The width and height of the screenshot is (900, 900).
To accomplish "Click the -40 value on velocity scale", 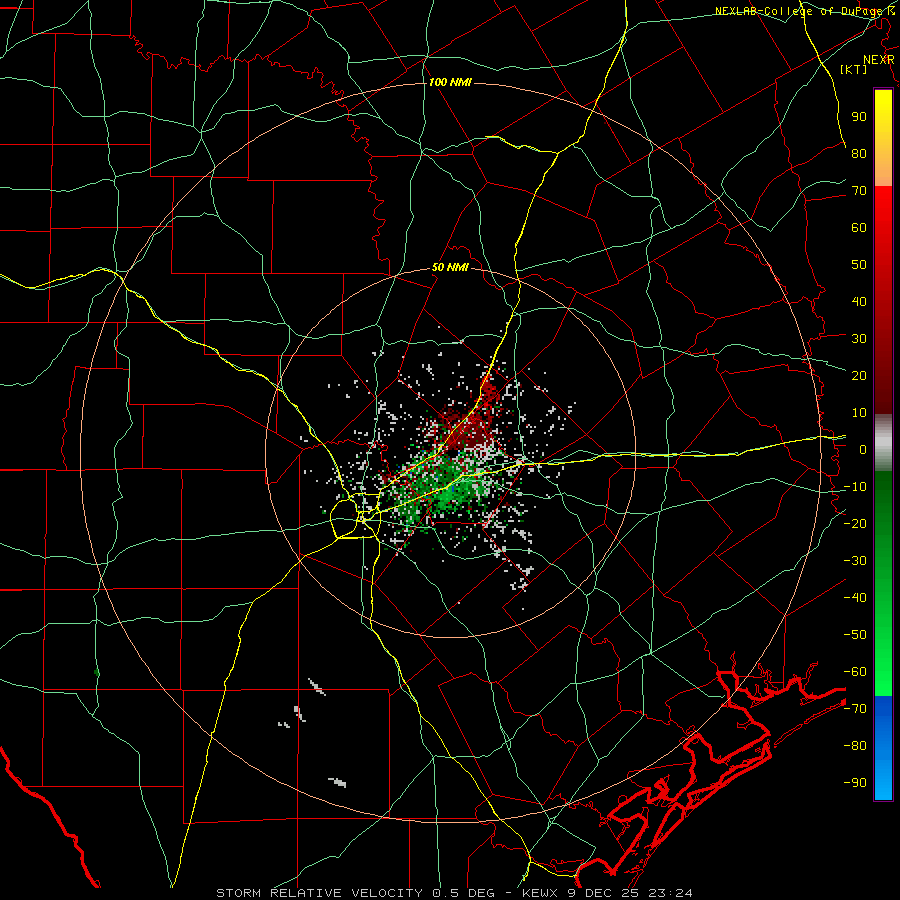I will click(x=855, y=598).
